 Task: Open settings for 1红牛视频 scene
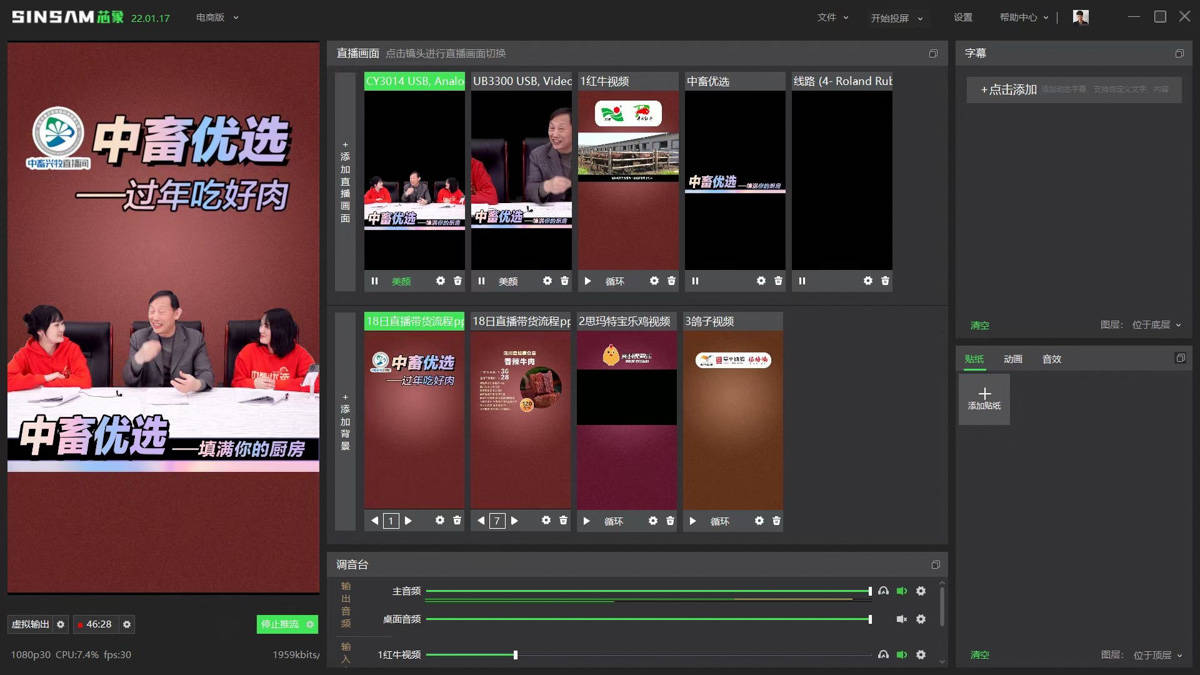click(654, 281)
